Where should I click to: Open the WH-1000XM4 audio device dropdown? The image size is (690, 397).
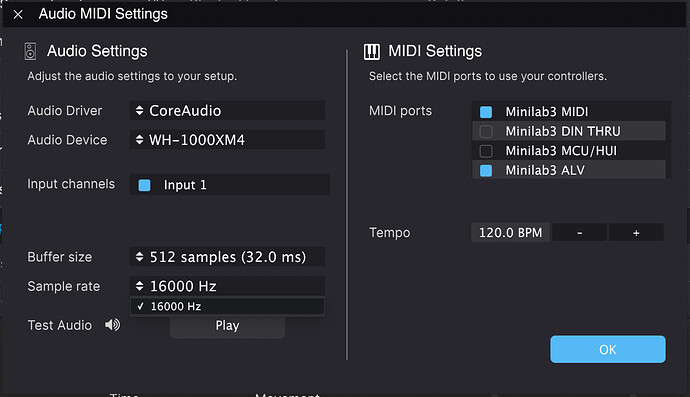[228, 140]
